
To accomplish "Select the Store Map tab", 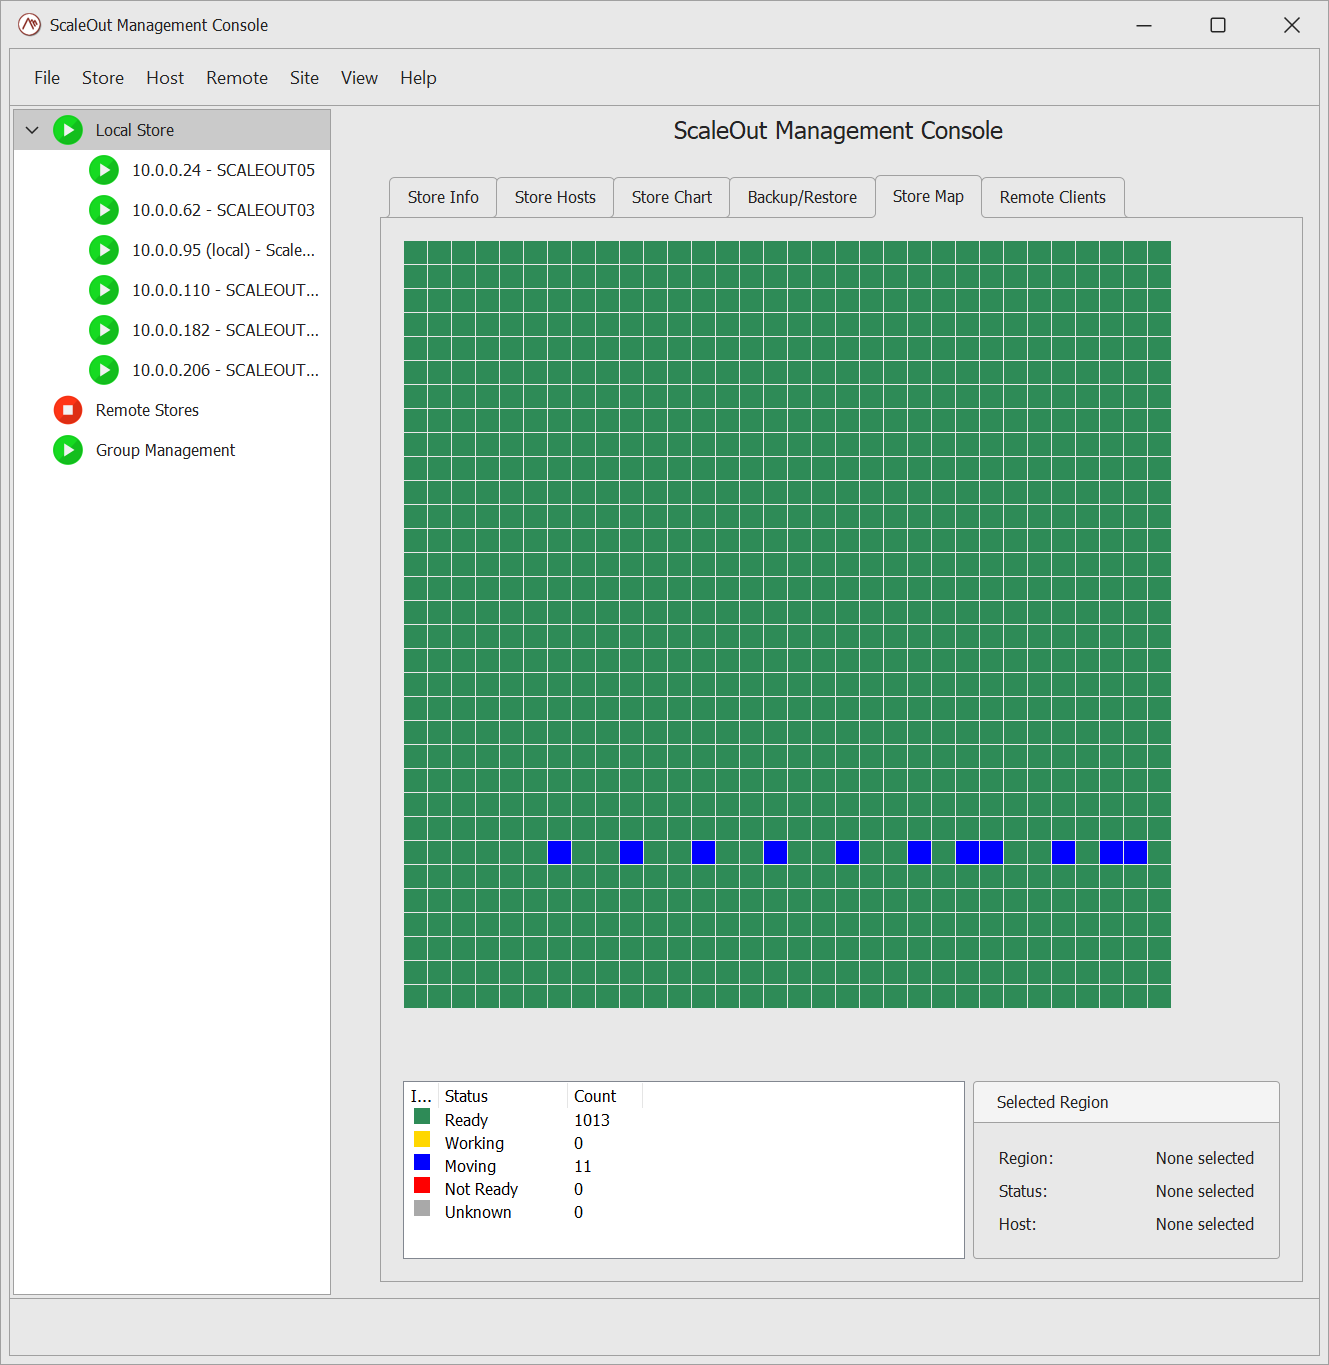I will click(x=928, y=197).
